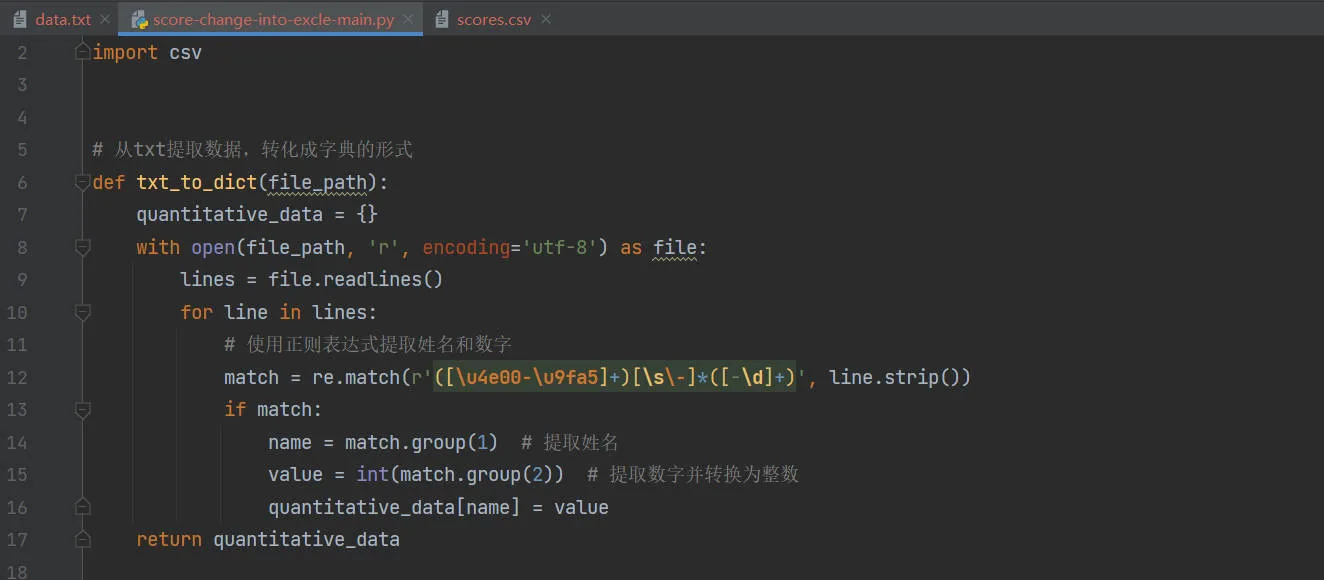Collapse the for line in lines loop
This screenshot has width=1324, height=580.
83,313
